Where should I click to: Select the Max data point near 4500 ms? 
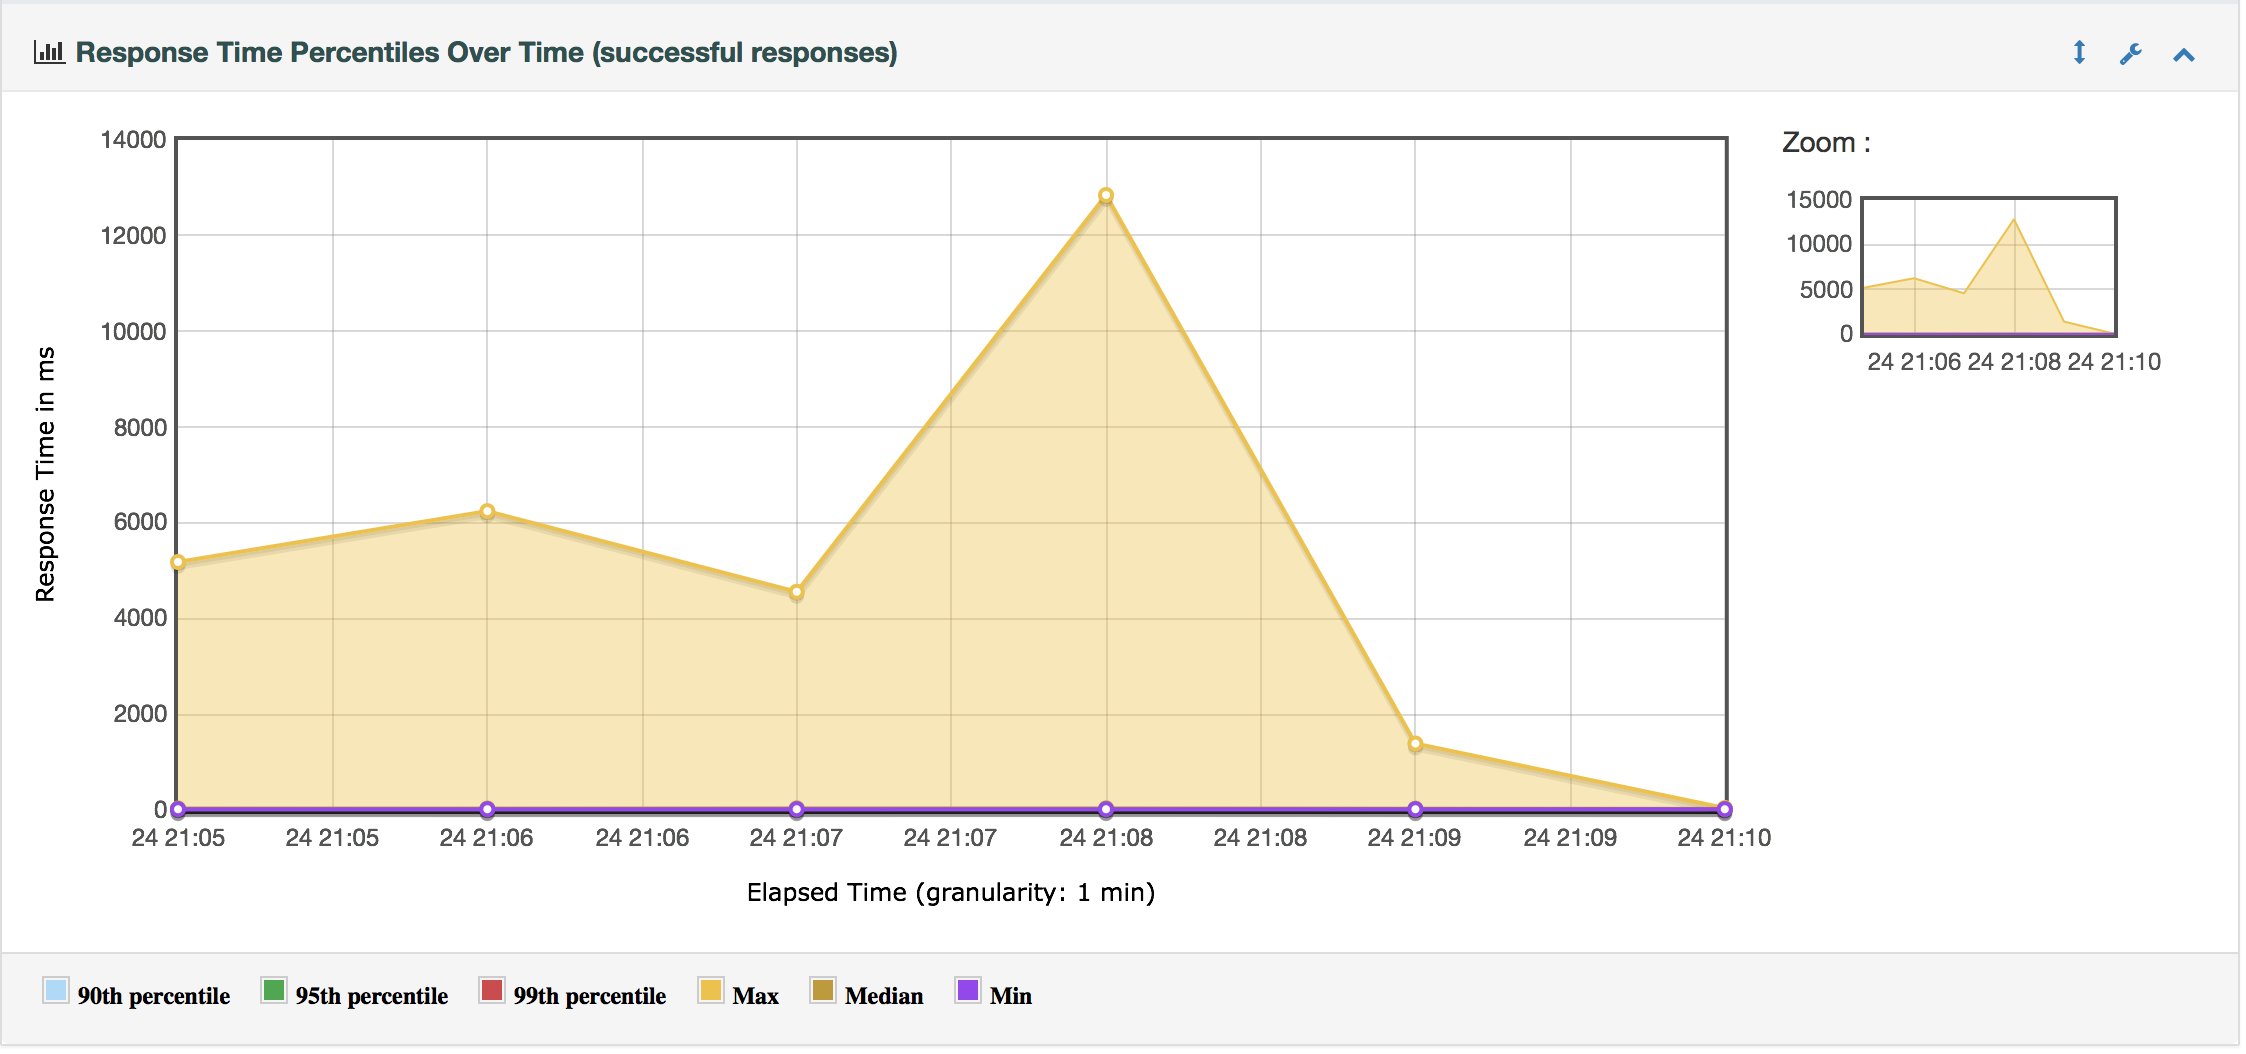click(x=796, y=592)
